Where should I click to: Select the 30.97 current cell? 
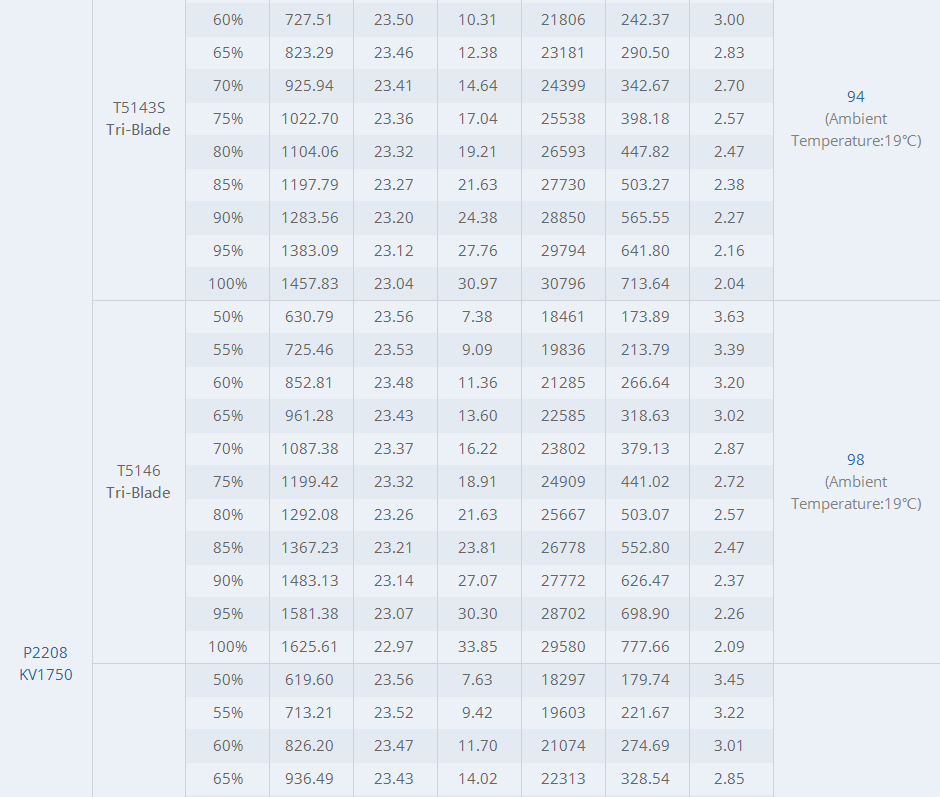478,284
